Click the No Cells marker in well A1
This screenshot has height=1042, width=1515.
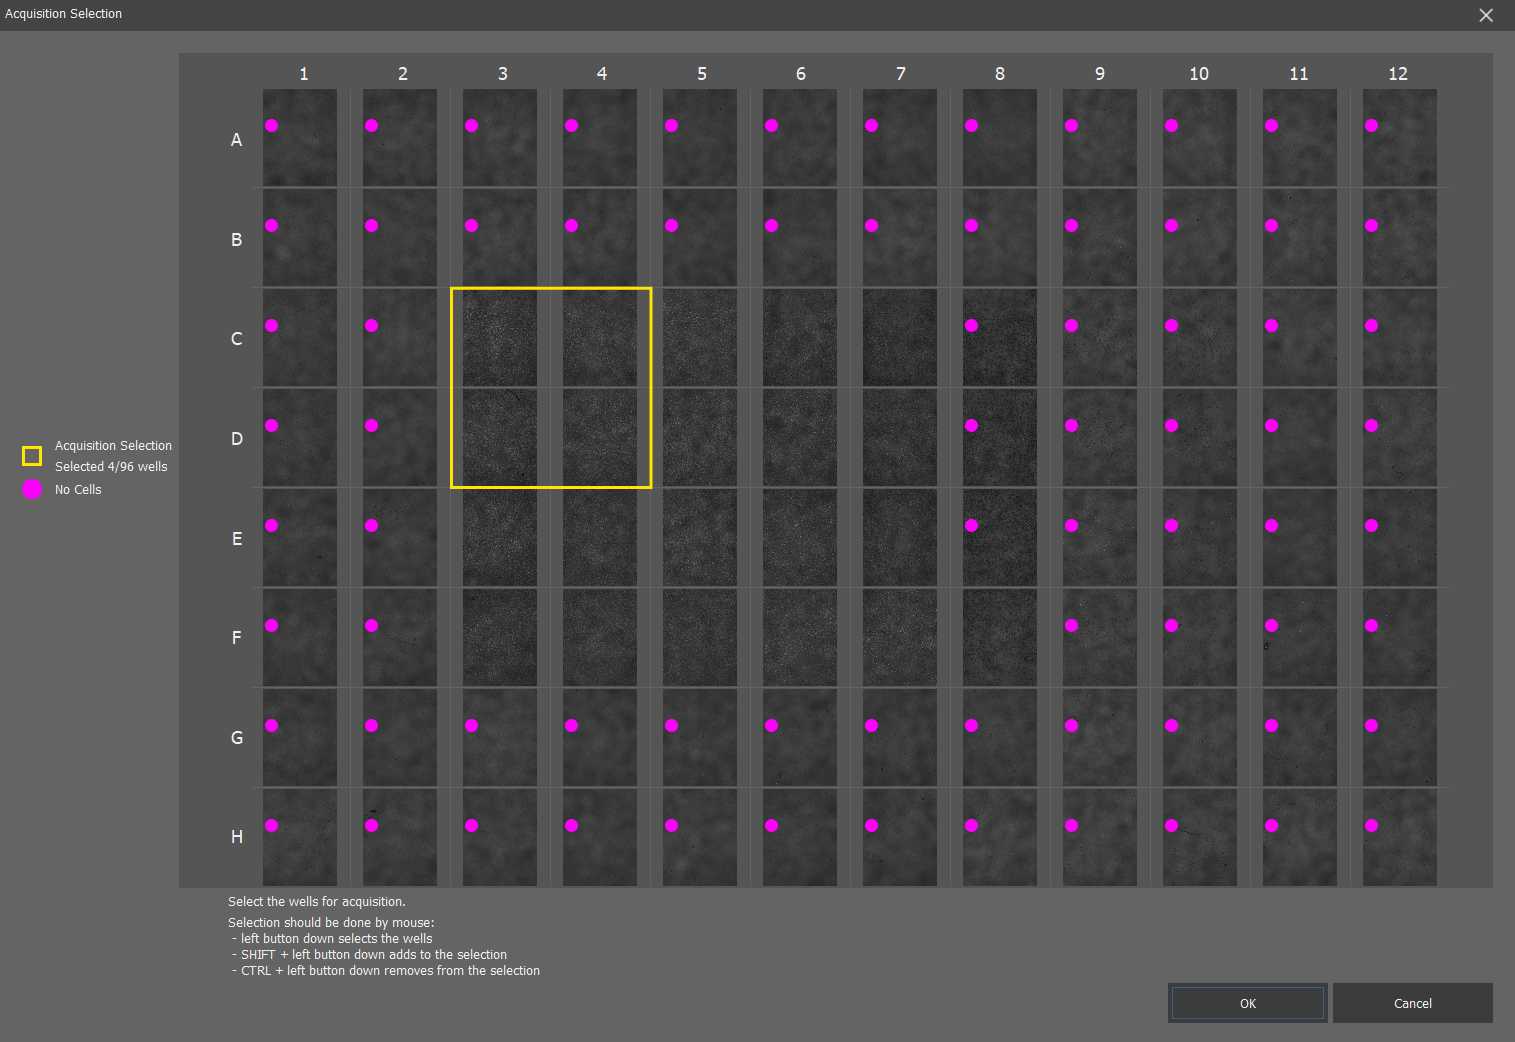pyautogui.click(x=271, y=125)
